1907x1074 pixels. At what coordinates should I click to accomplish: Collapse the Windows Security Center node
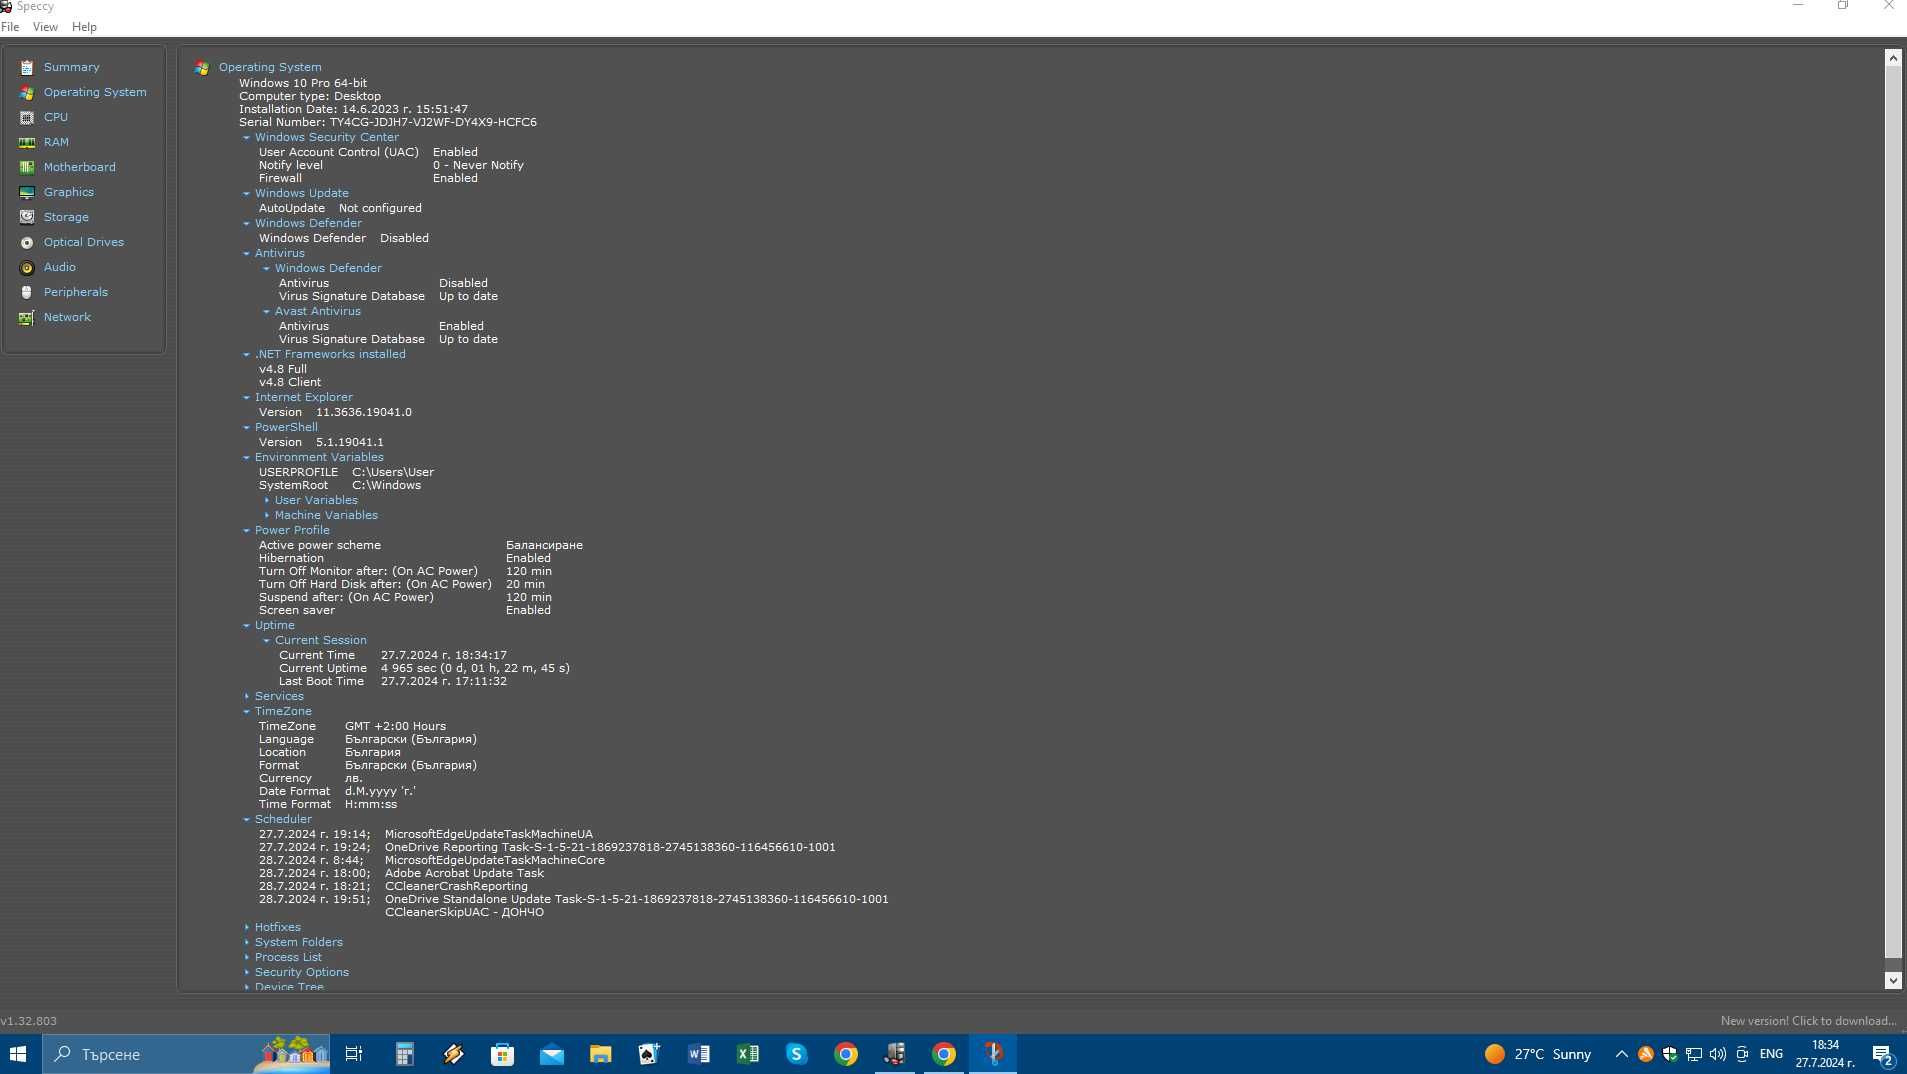coord(246,138)
